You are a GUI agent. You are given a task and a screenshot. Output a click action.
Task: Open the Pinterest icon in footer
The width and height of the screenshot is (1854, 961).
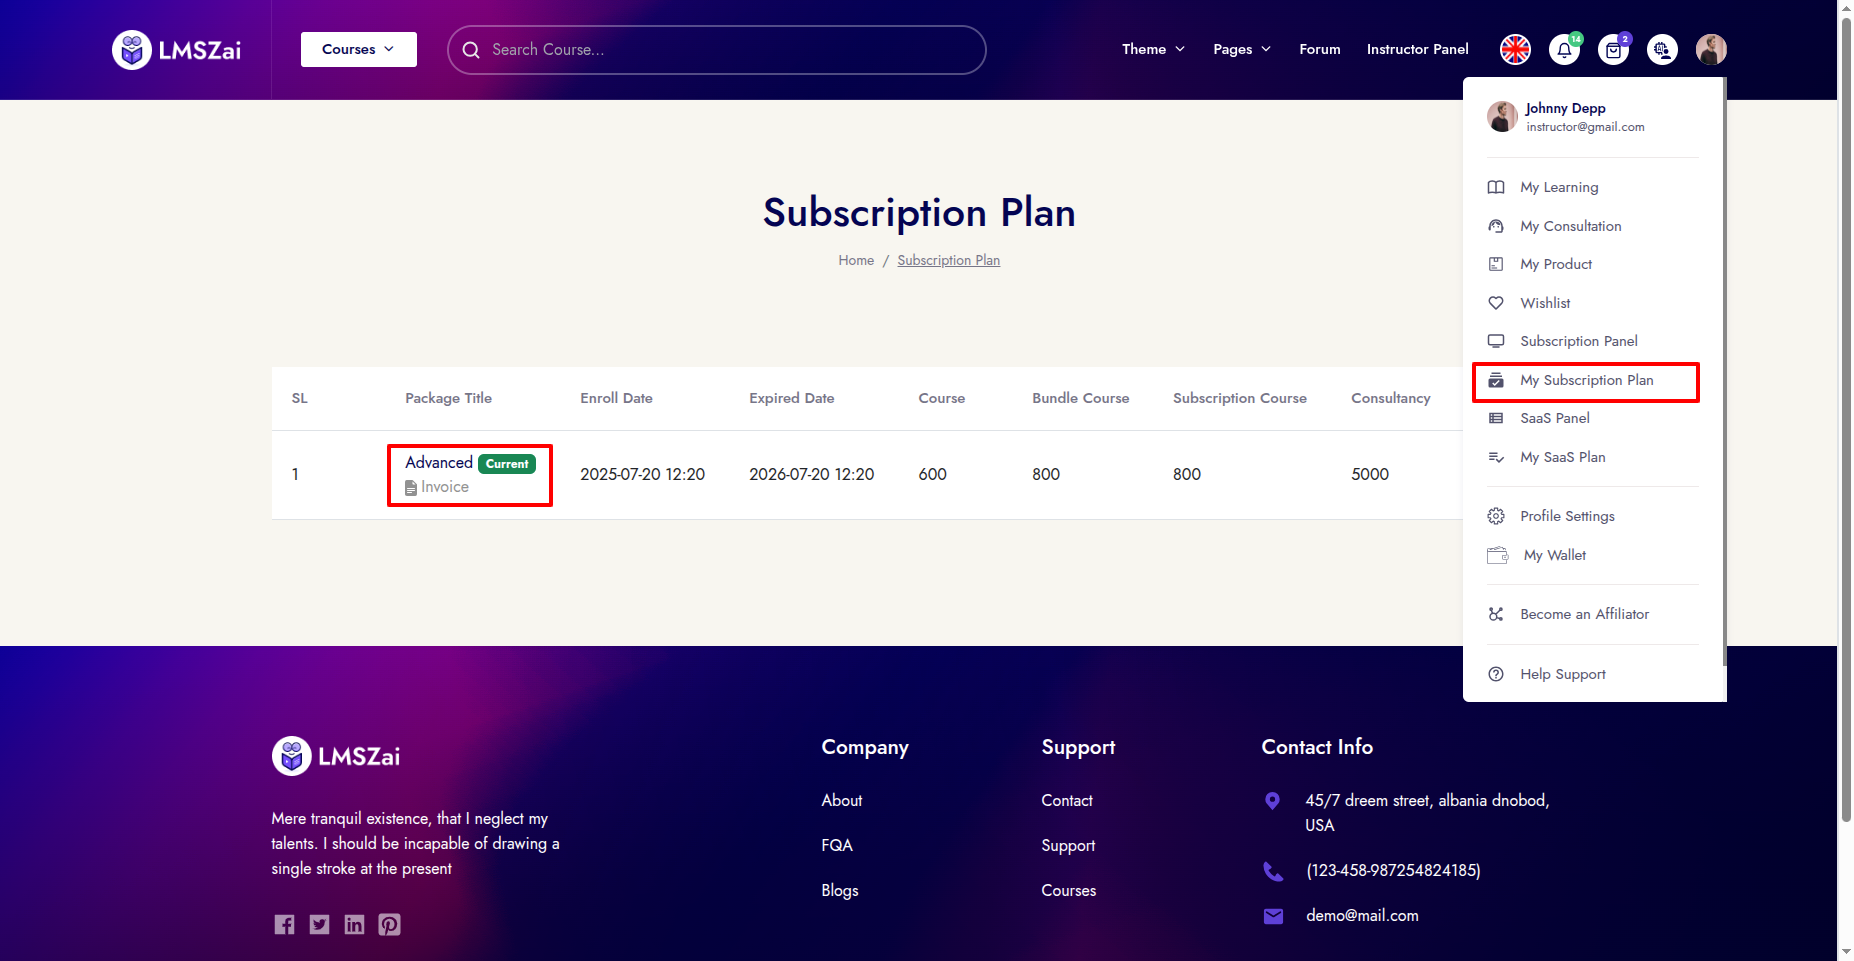(x=389, y=924)
